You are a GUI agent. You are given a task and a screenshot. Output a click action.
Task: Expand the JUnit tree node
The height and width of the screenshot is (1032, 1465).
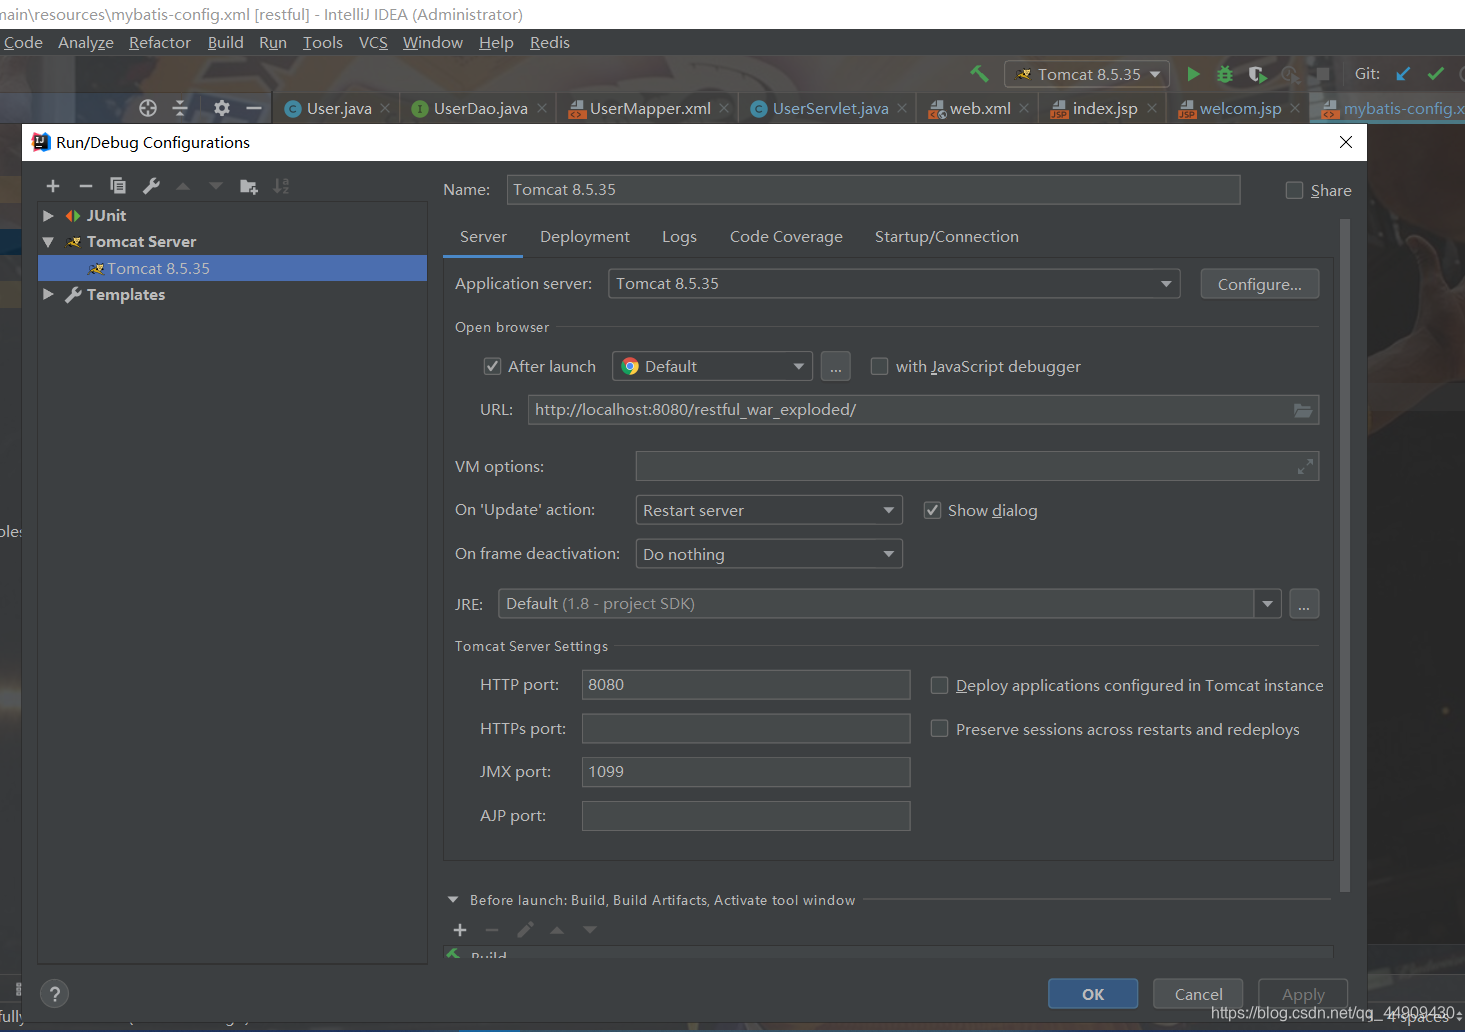click(48, 215)
